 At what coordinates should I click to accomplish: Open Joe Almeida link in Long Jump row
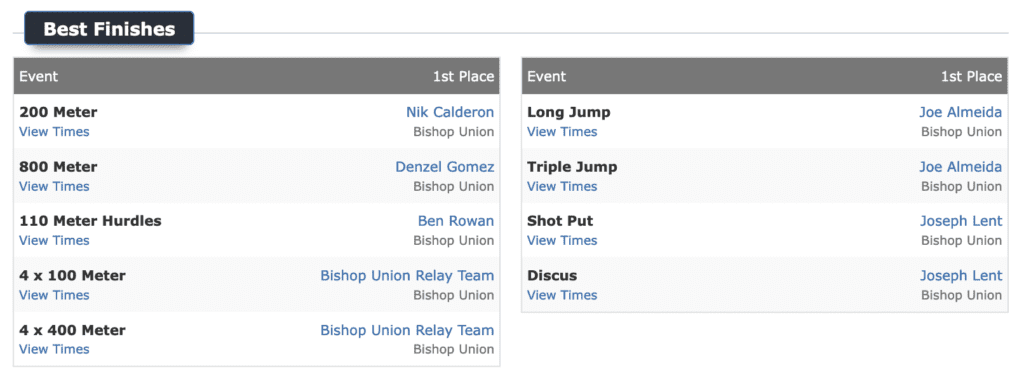pos(961,112)
